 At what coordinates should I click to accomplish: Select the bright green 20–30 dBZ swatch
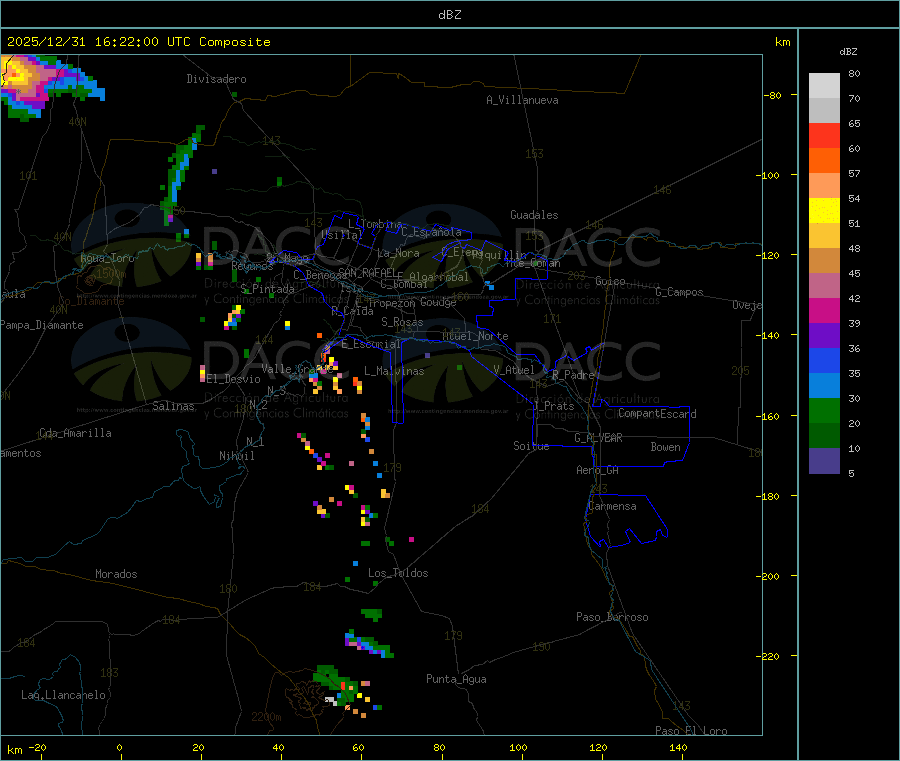(824, 410)
